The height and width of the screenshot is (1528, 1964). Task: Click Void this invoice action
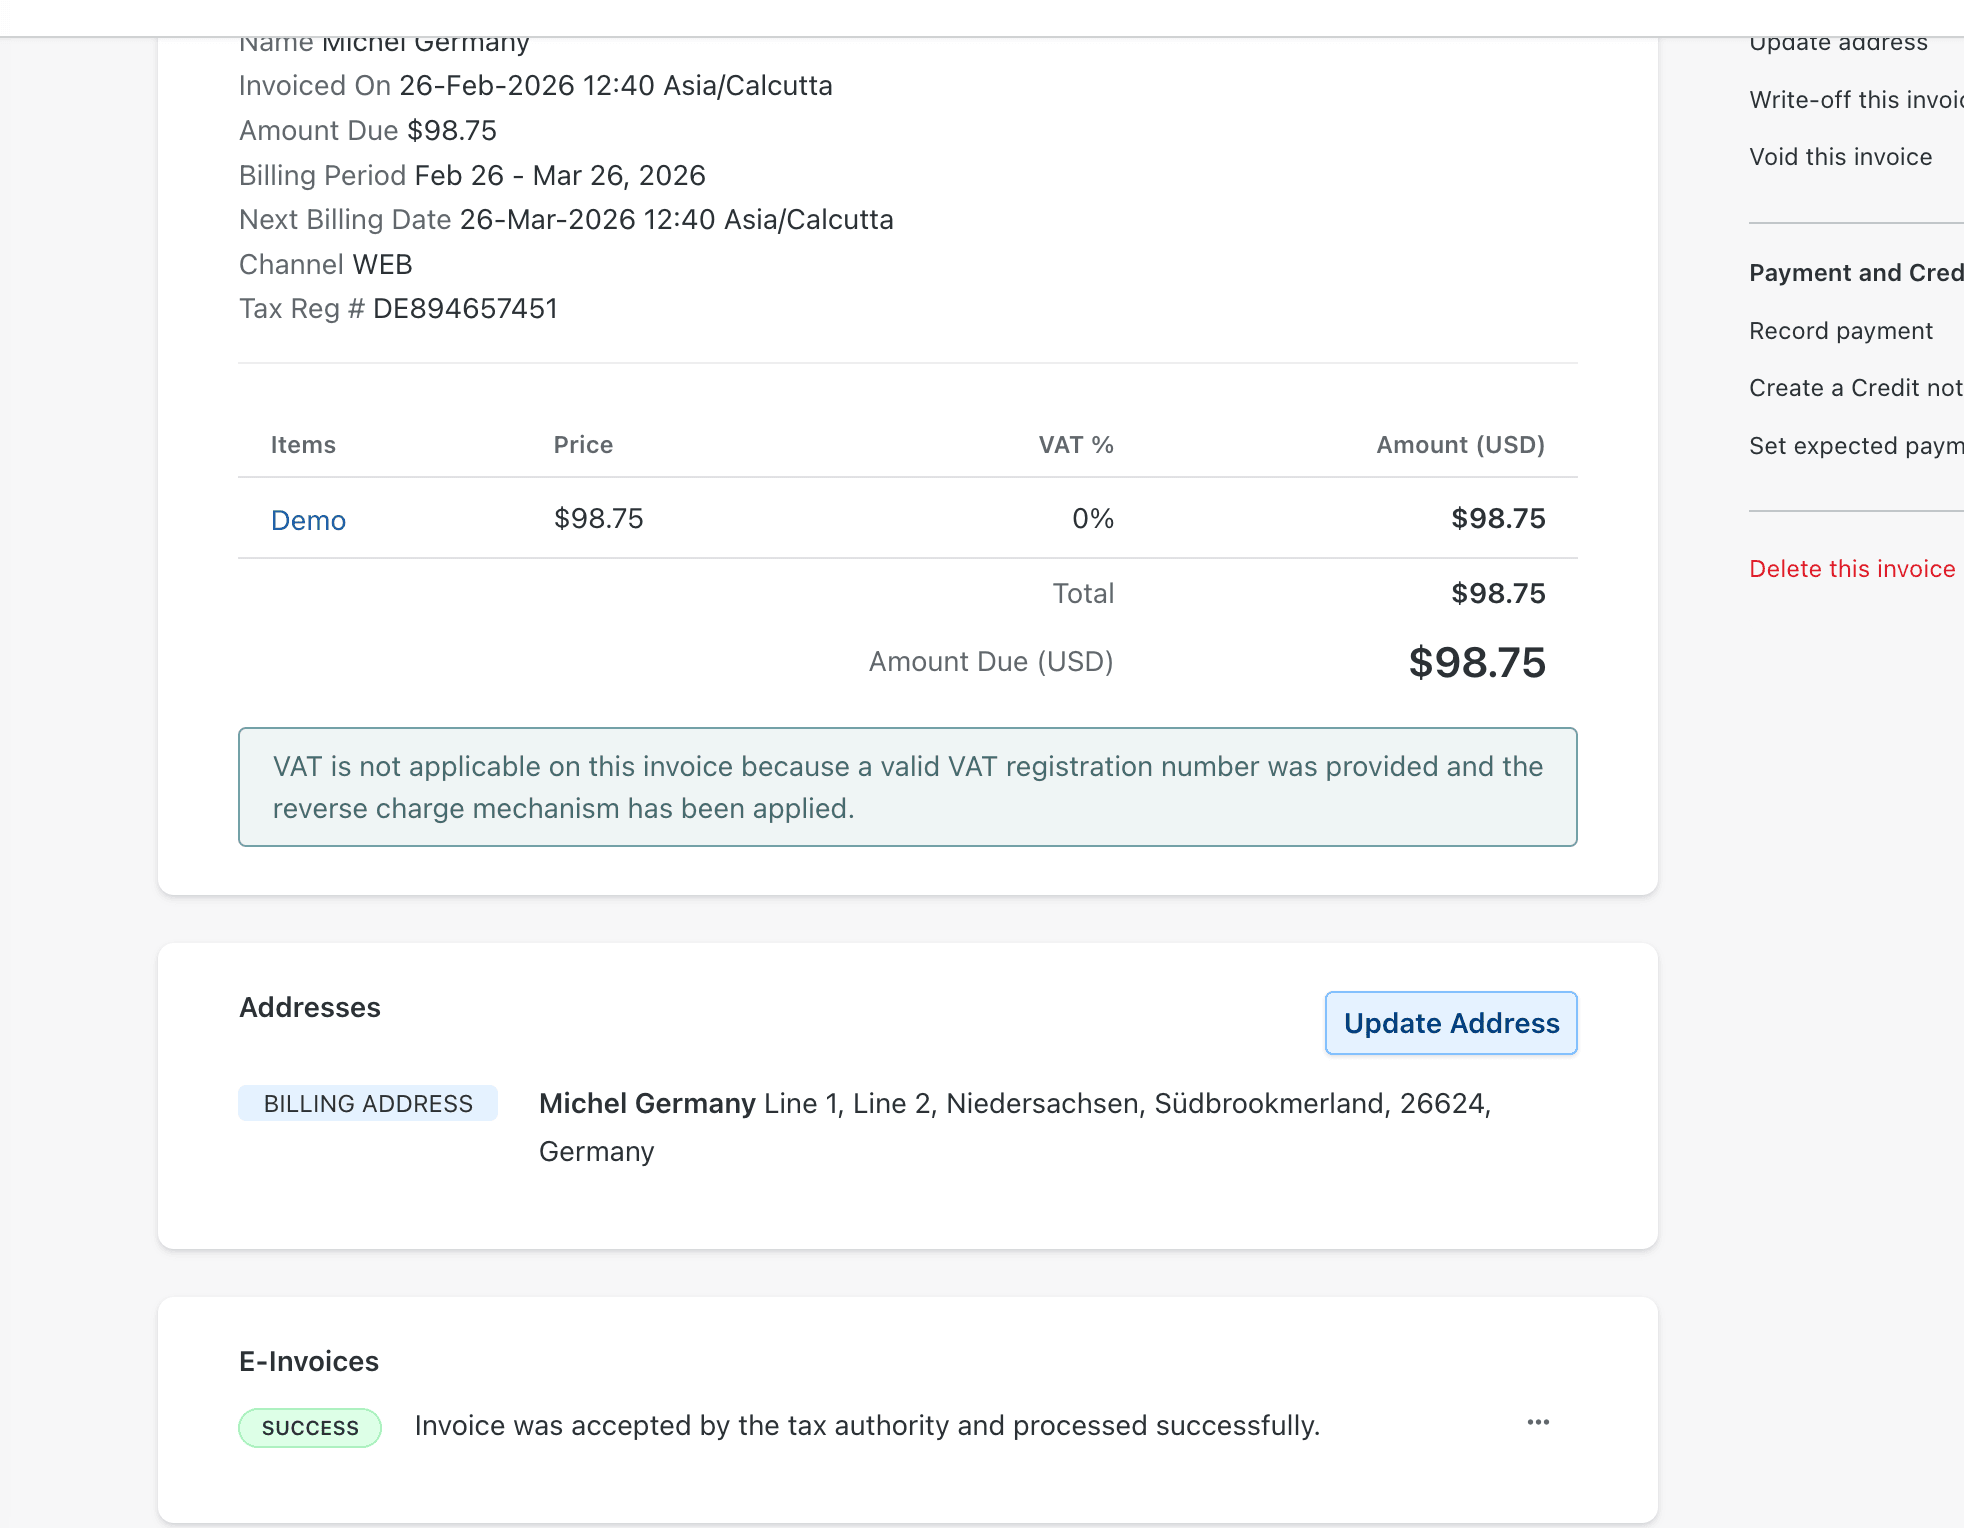[x=1840, y=157]
